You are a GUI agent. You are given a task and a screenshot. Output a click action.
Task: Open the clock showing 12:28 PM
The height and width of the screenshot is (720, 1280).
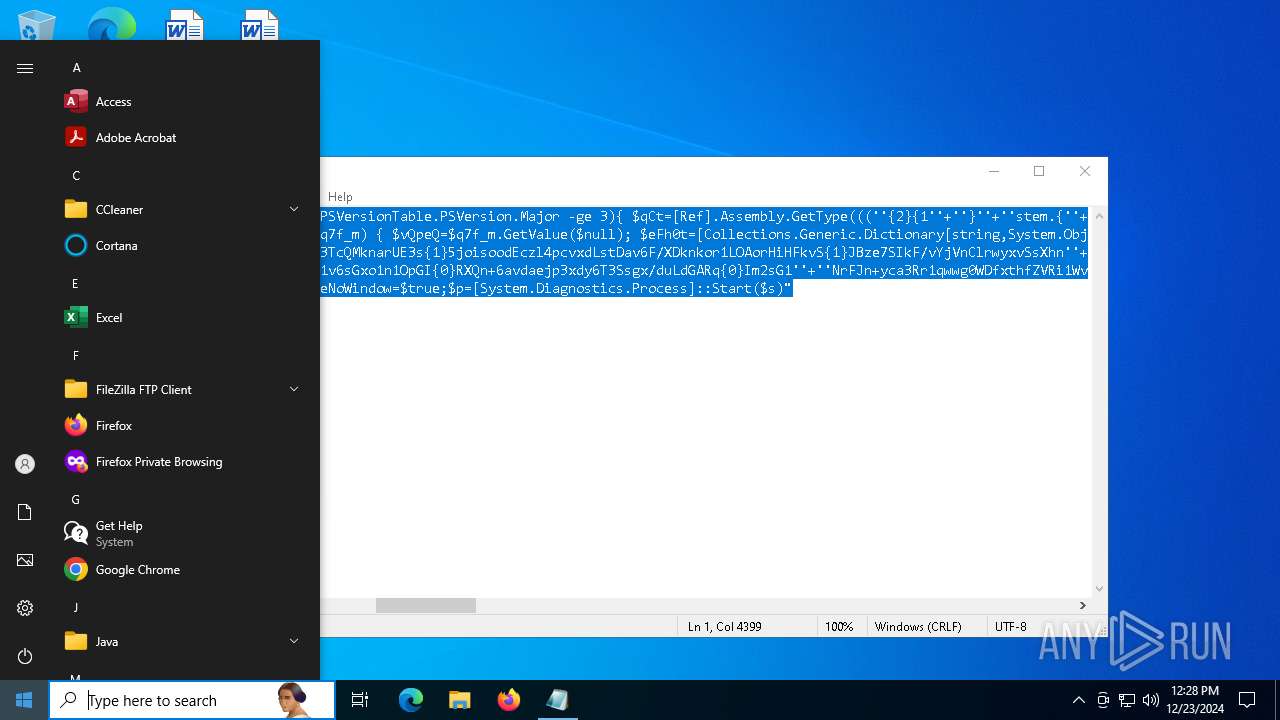(1194, 700)
